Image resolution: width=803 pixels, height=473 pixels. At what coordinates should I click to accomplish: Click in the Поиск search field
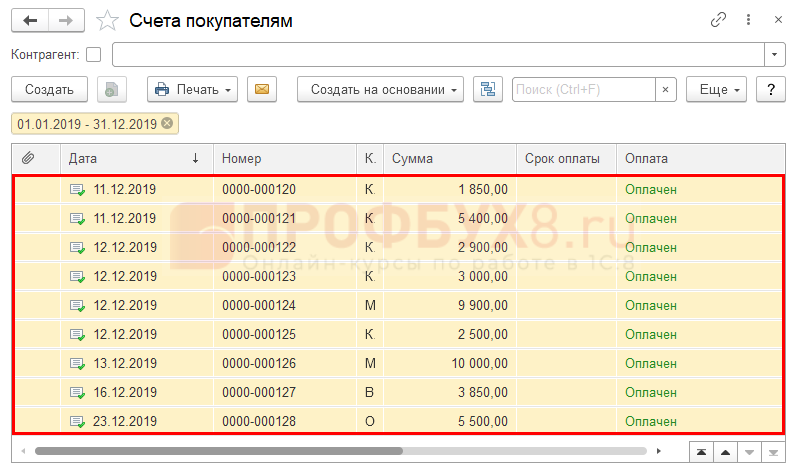tap(583, 89)
